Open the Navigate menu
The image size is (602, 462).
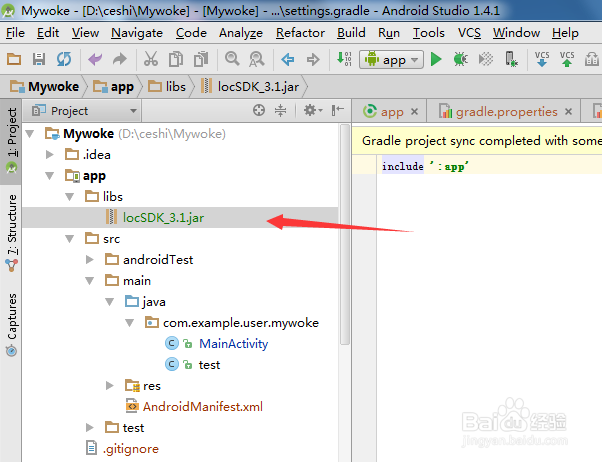point(137,33)
